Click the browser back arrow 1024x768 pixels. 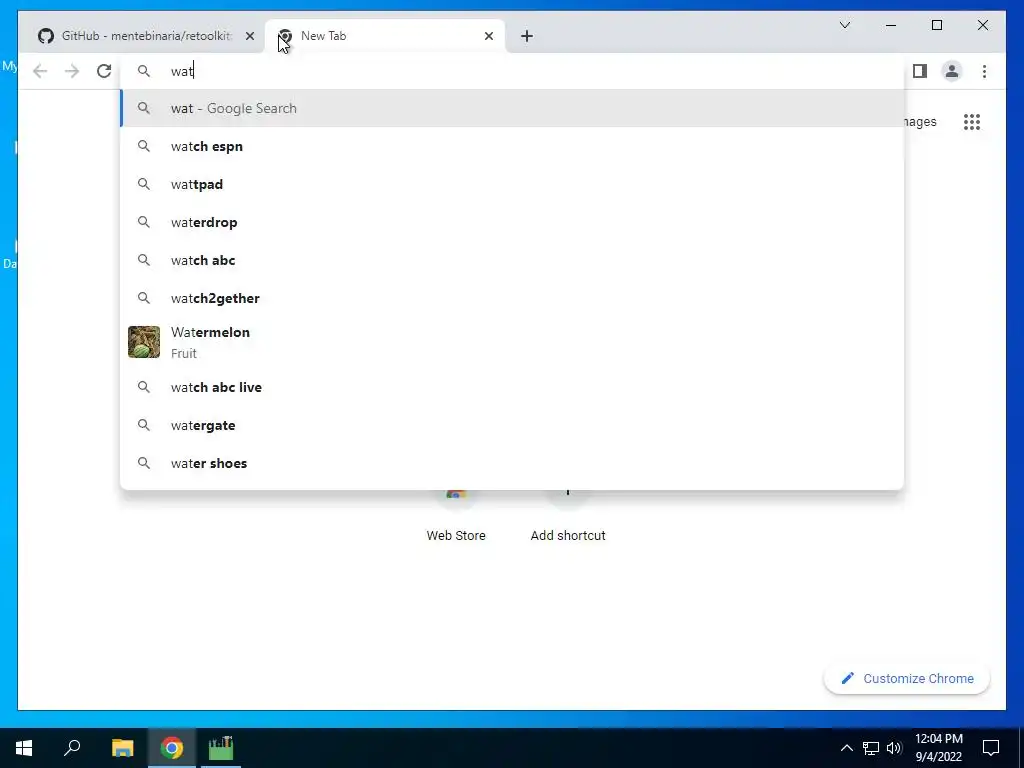point(40,71)
